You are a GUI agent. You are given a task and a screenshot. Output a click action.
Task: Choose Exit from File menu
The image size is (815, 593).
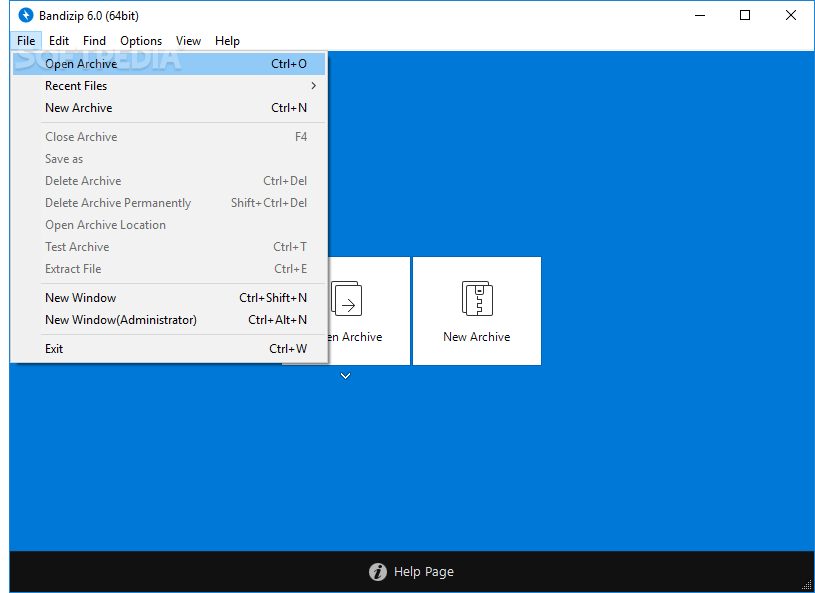pos(169,349)
